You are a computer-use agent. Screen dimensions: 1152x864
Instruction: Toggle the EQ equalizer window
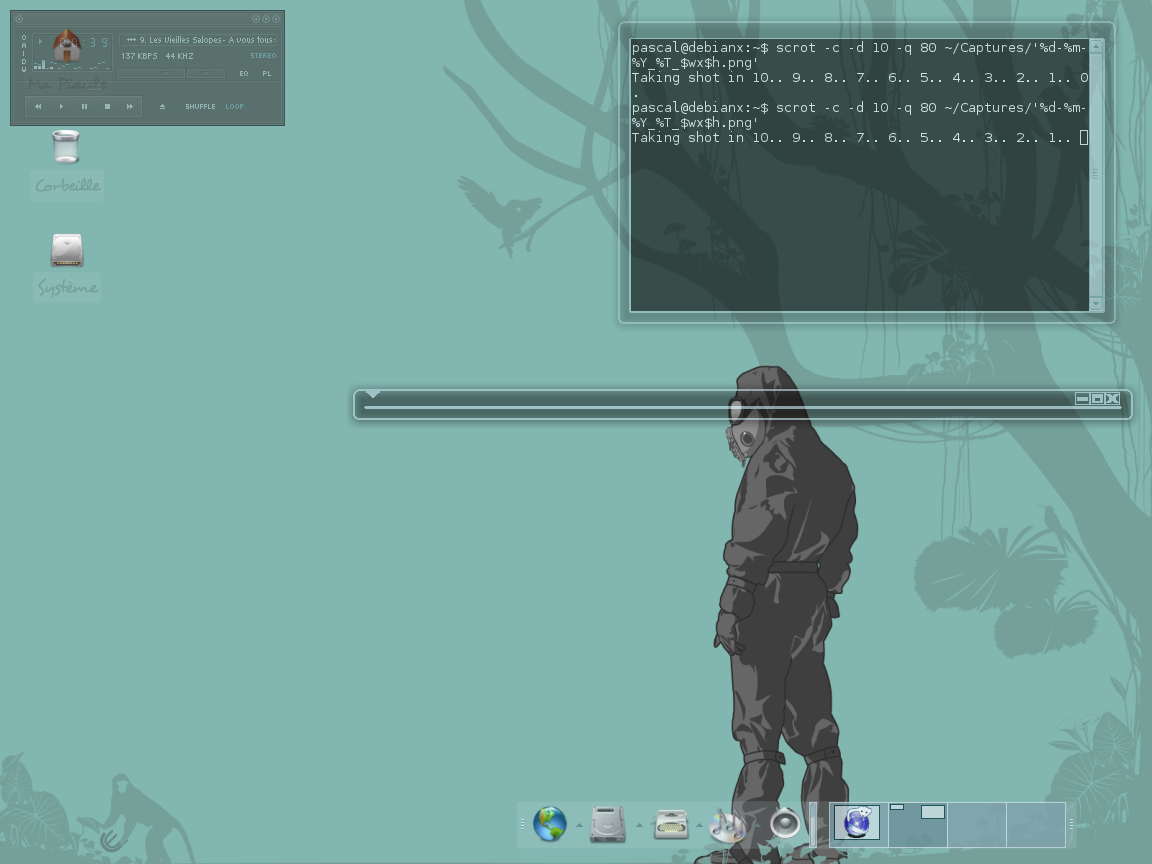pyautogui.click(x=244, y=73)
